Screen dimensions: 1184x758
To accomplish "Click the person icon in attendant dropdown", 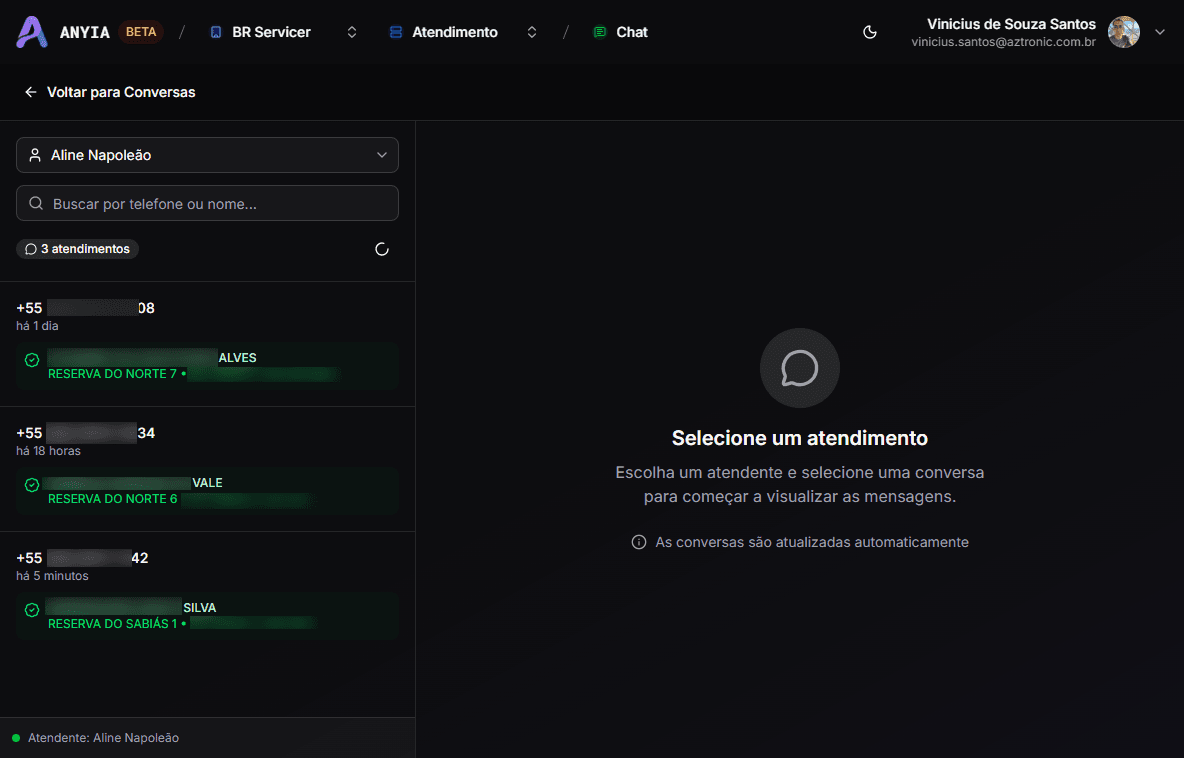I will pyautogui.click(x=35, y=156).
